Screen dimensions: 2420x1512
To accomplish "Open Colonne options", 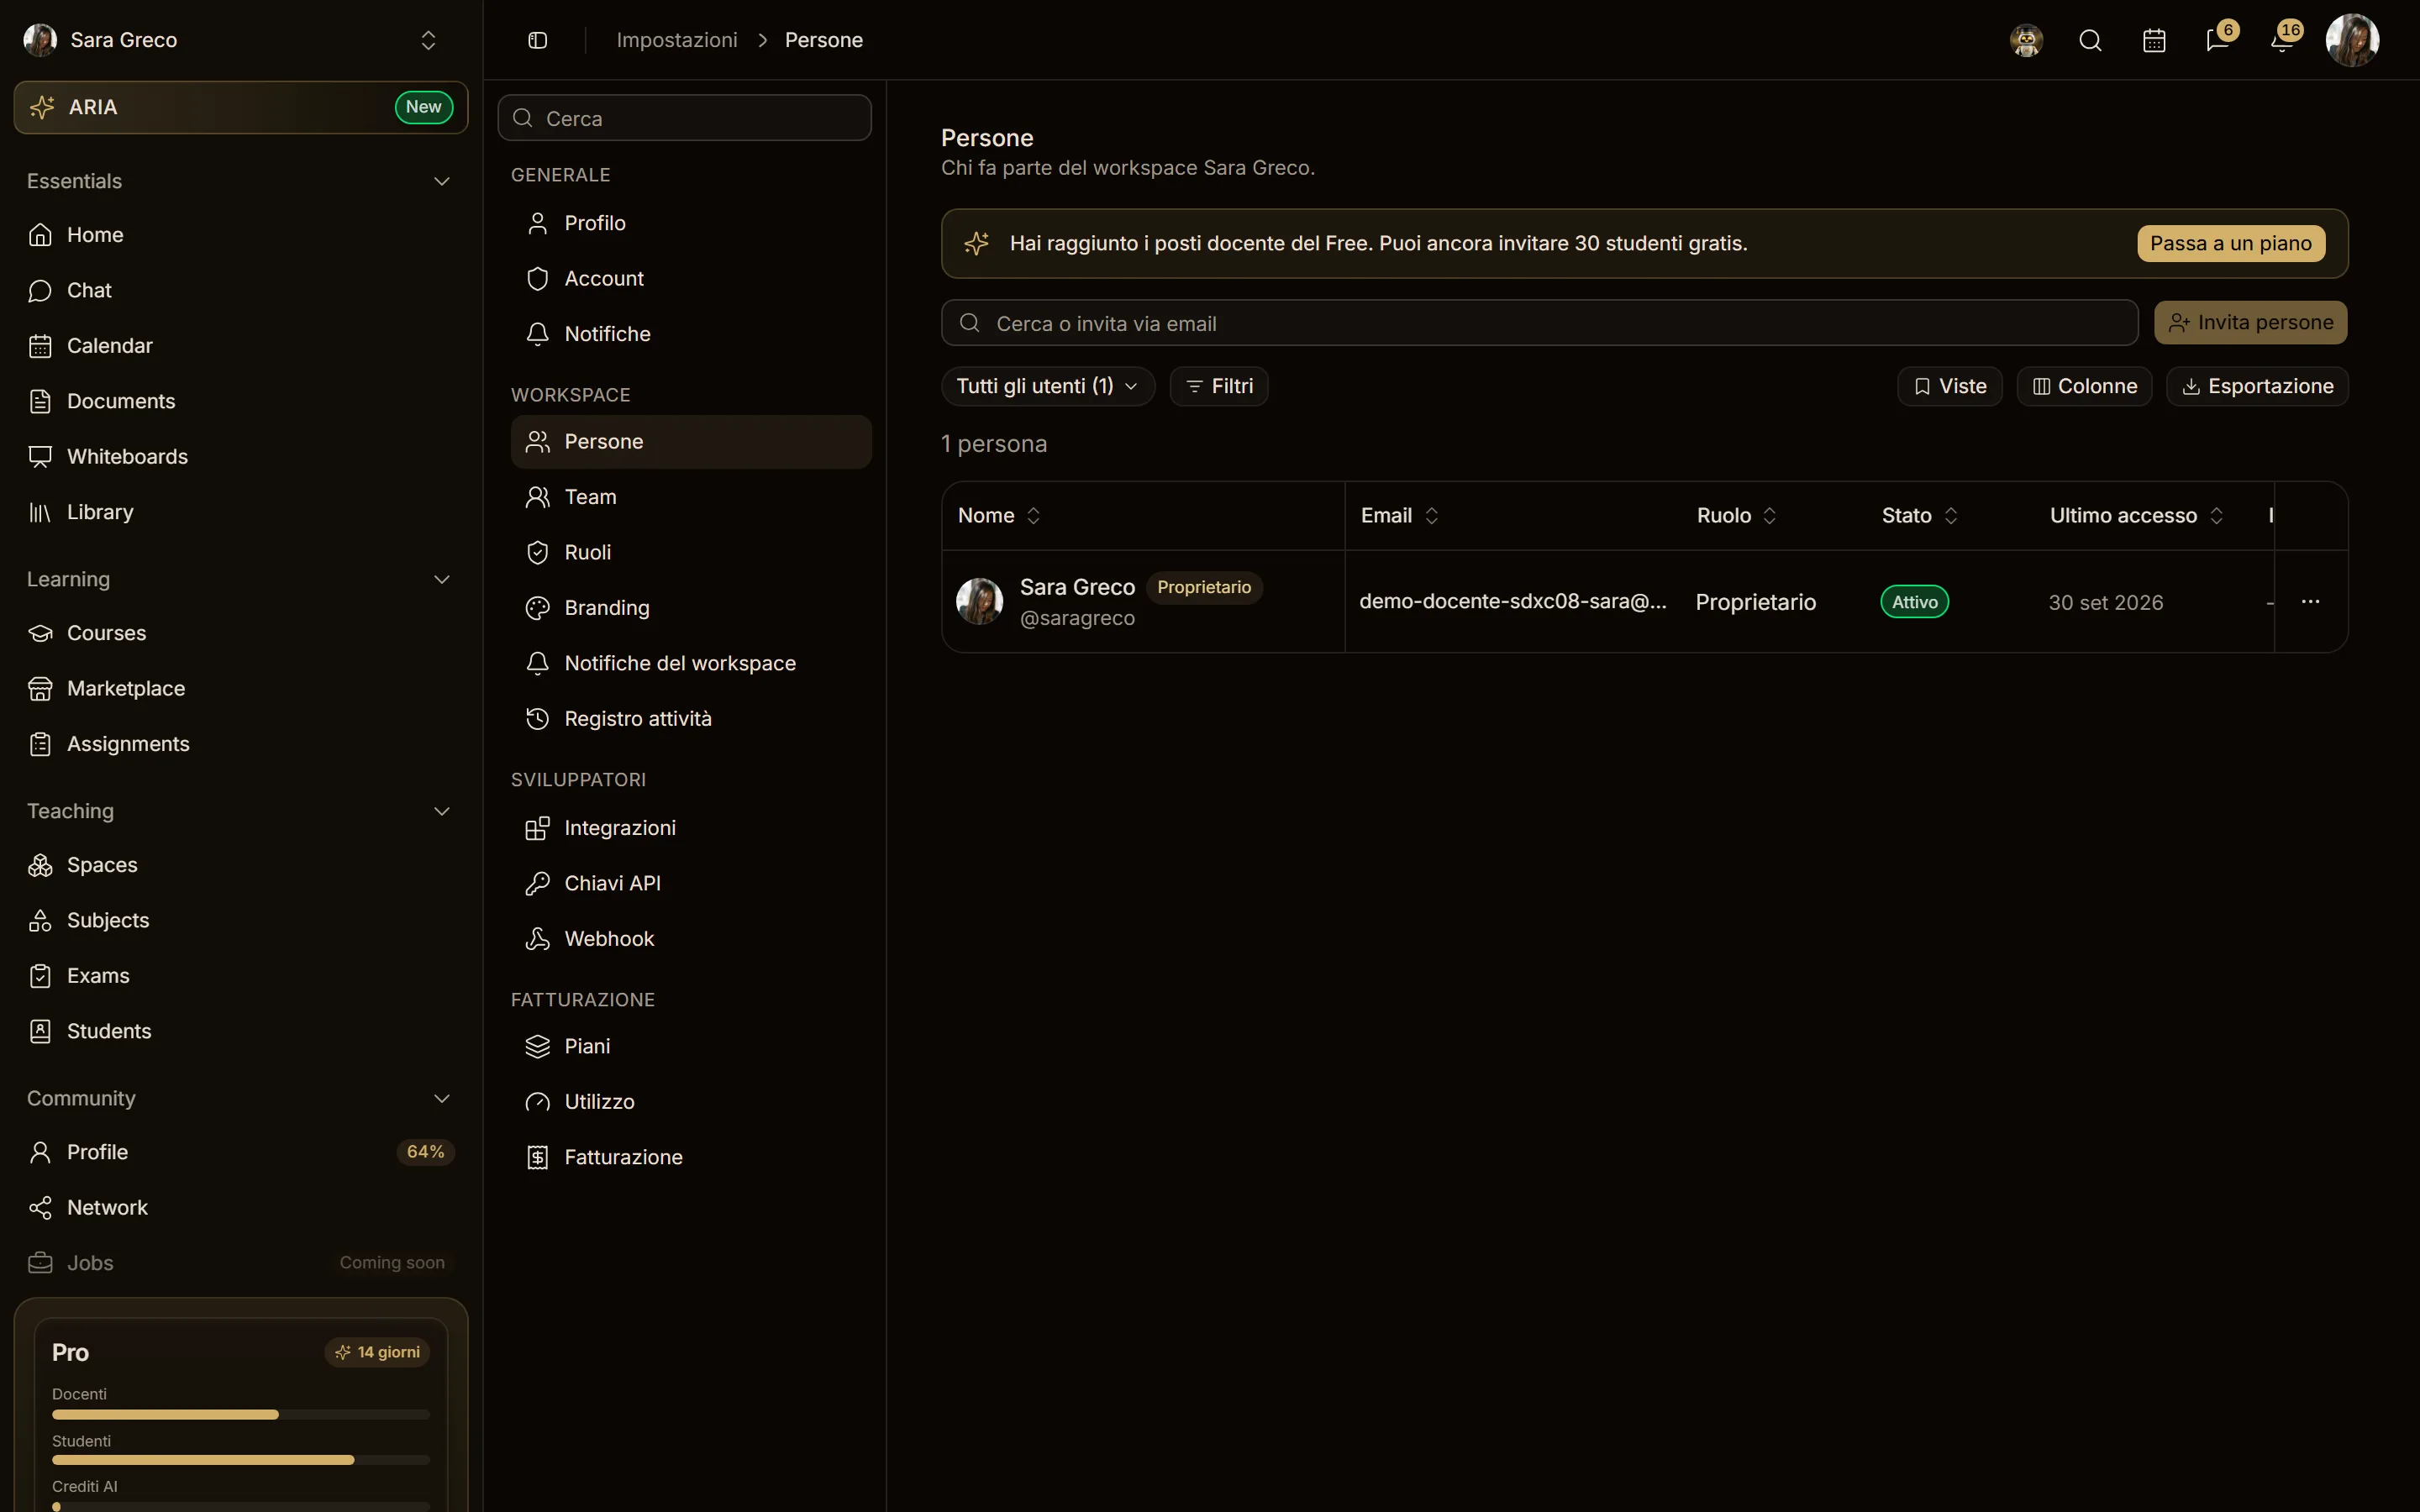I will (2084, 386).
